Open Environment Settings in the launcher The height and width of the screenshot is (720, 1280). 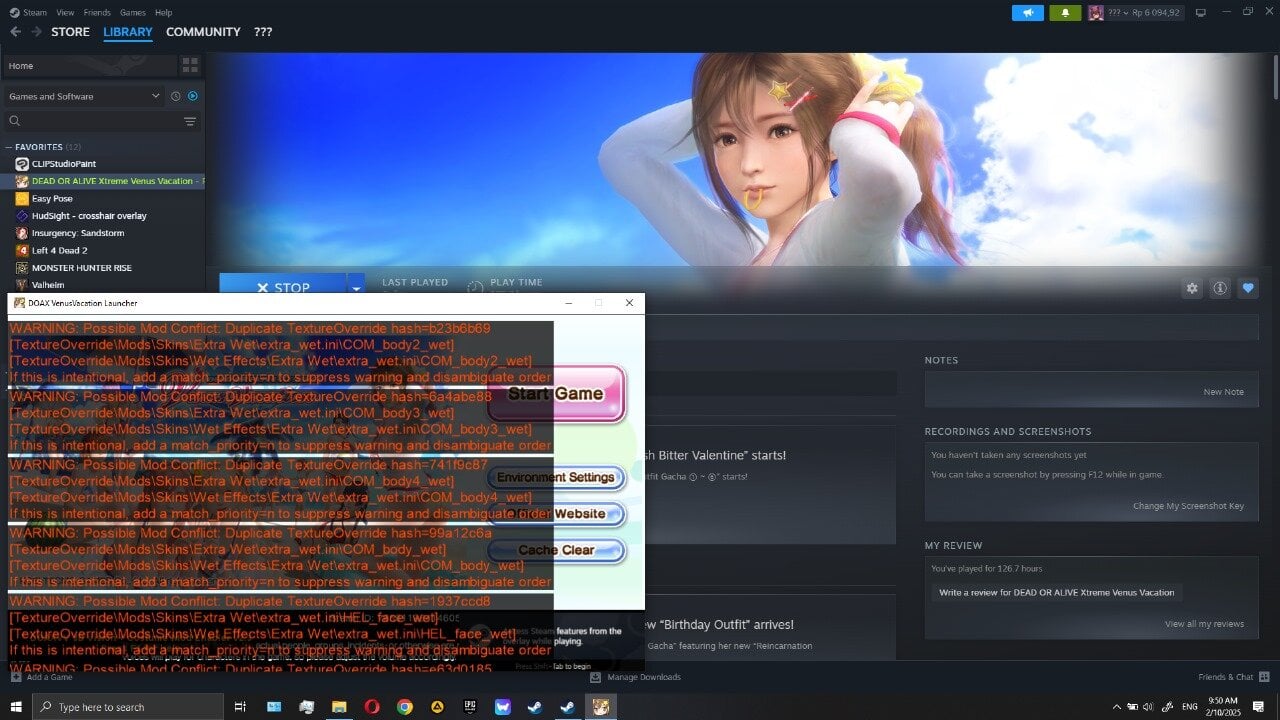(x=556, y=477)
